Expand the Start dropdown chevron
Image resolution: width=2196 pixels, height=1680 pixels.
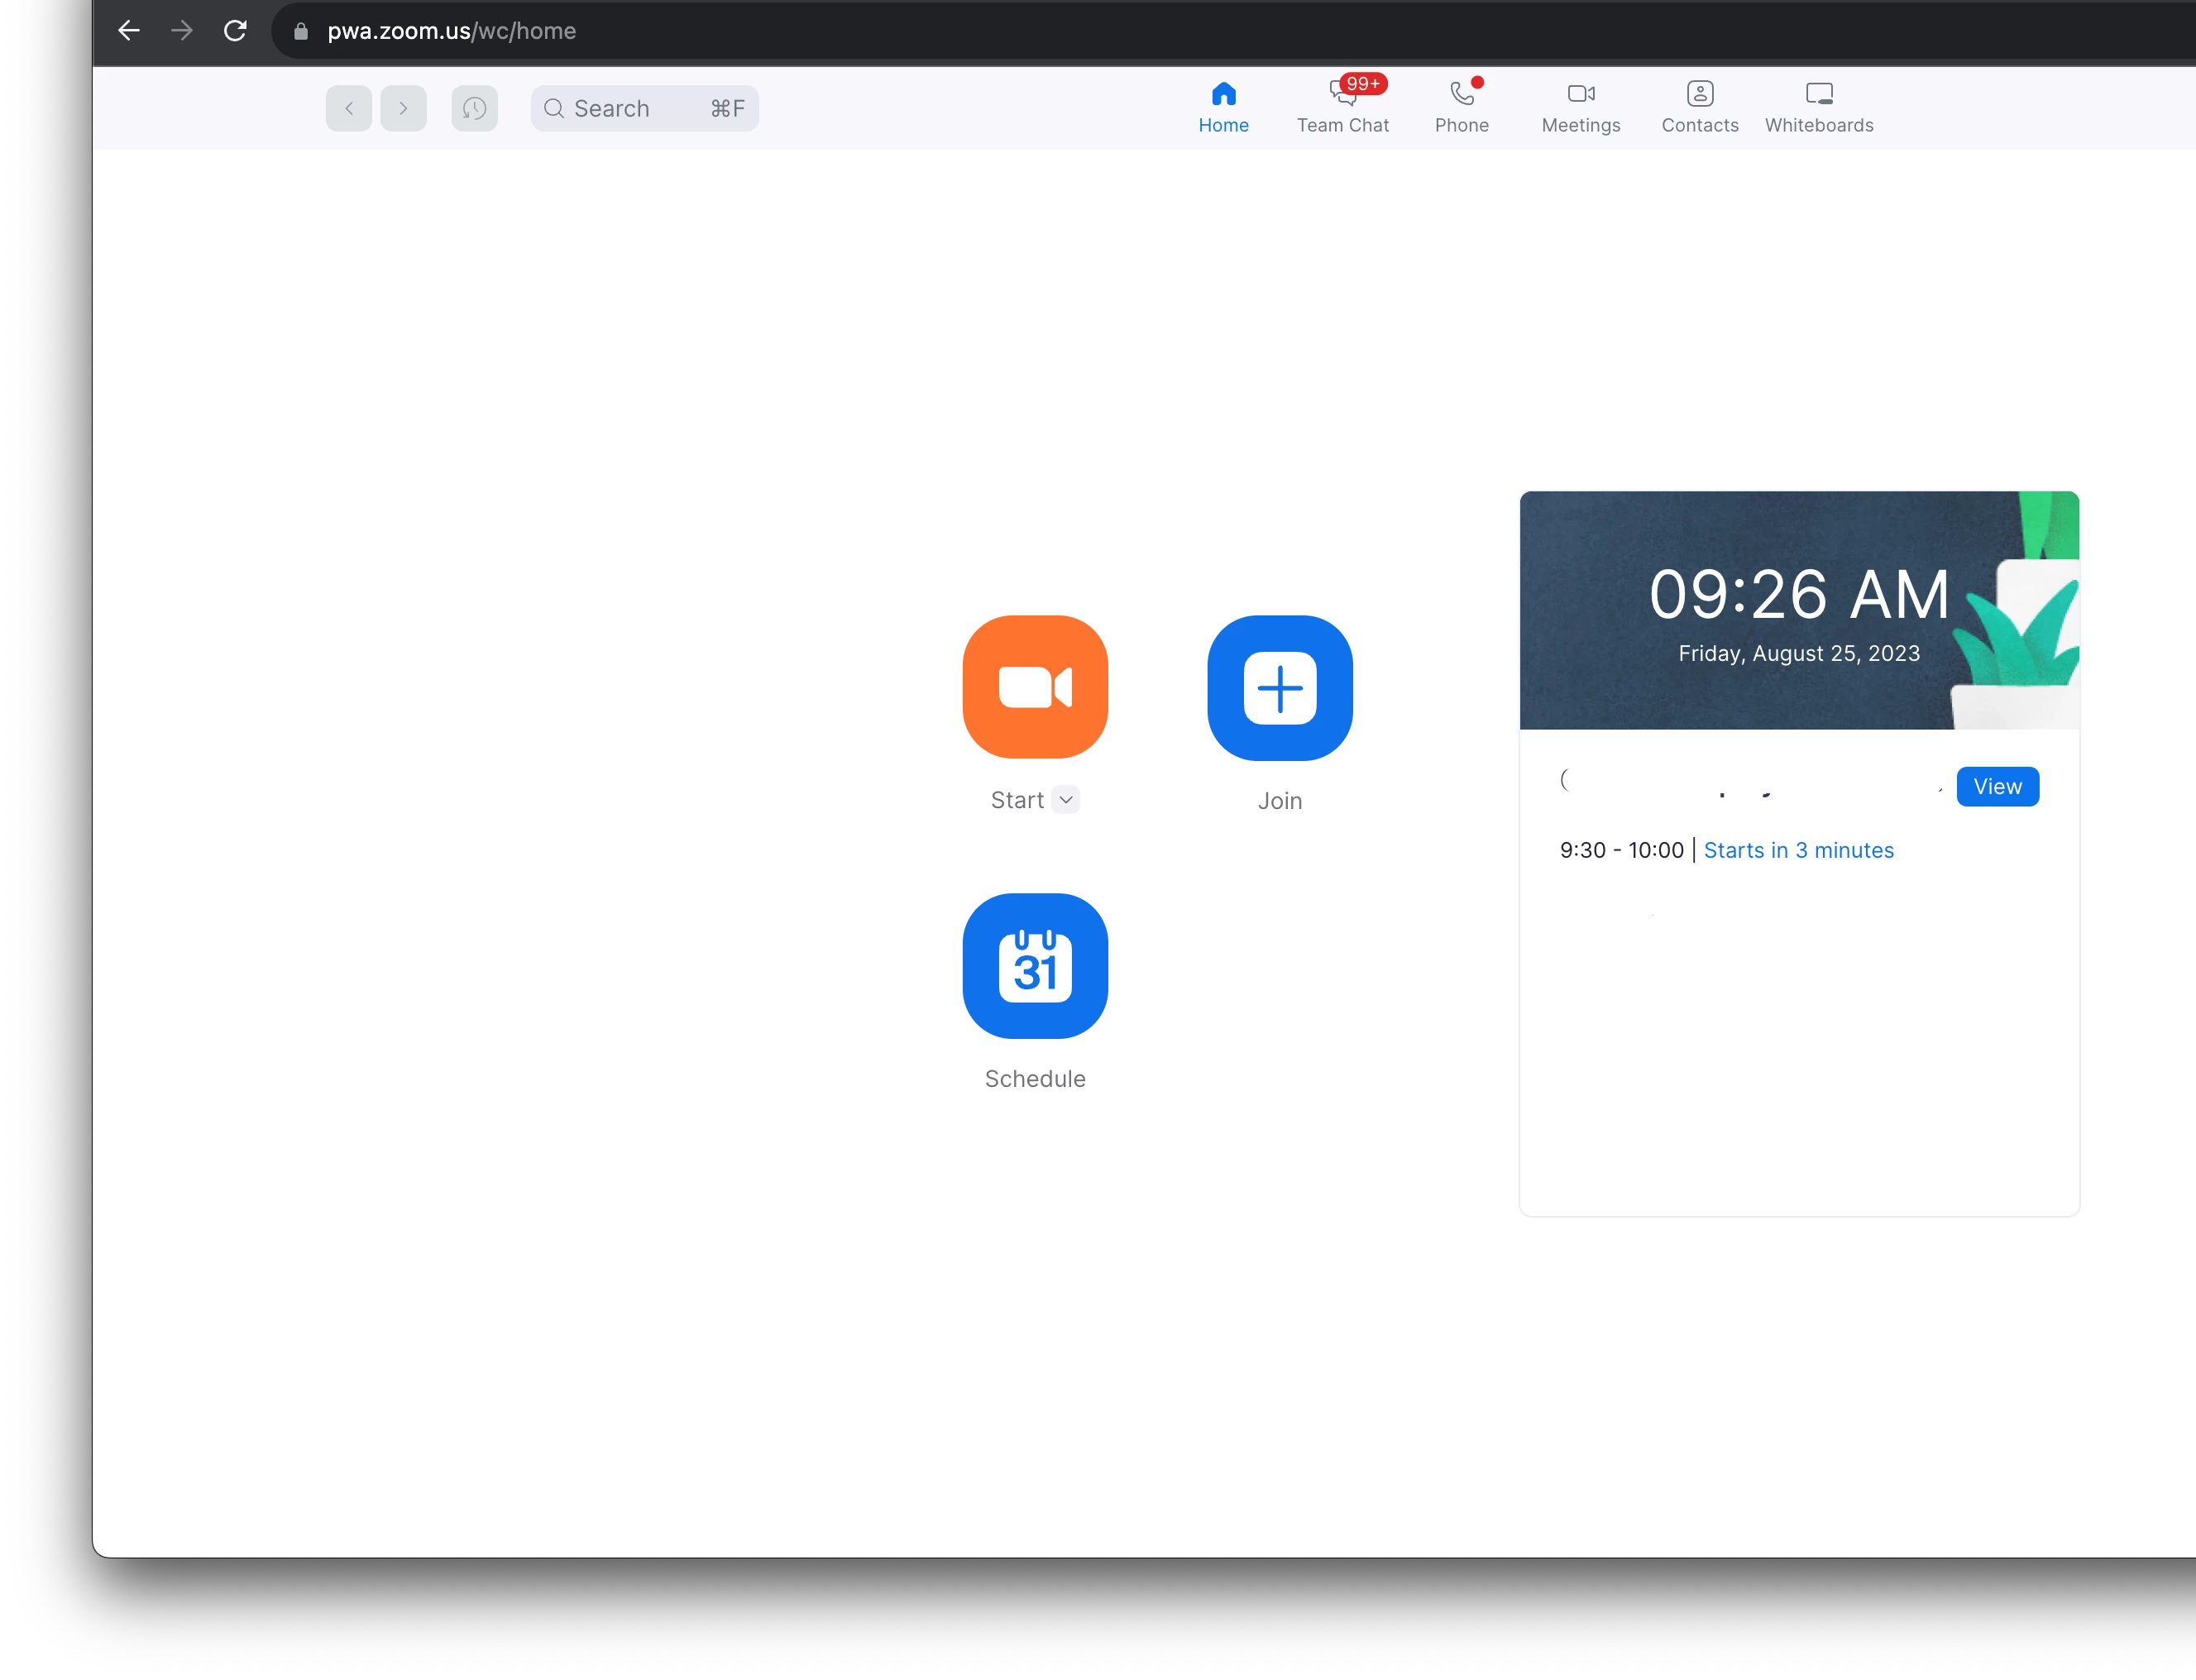[x=1066, y=799]
